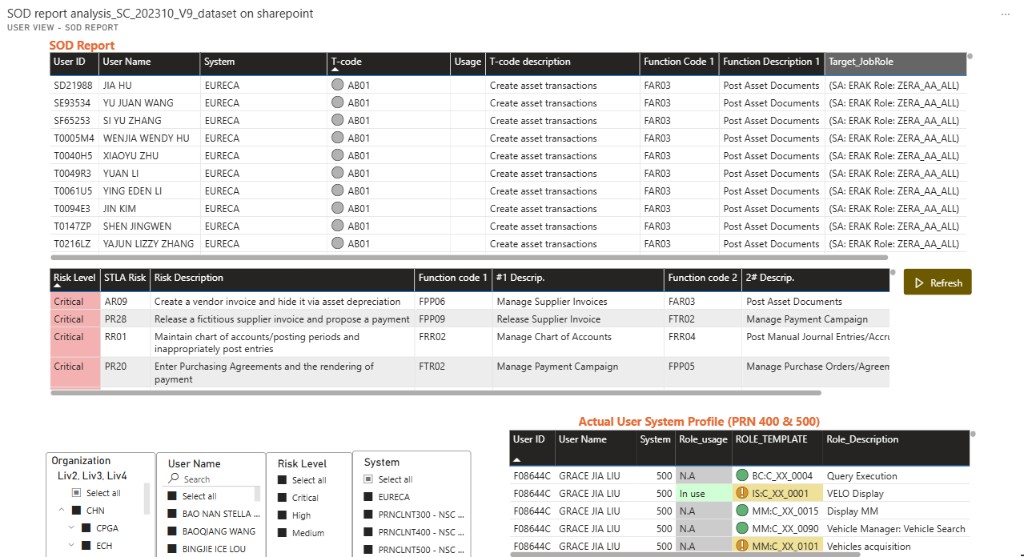The width and height of the screenshot is (1024, 557).
Task: Toggle Risk Level Select all checkbox
Action: (282, 479)
